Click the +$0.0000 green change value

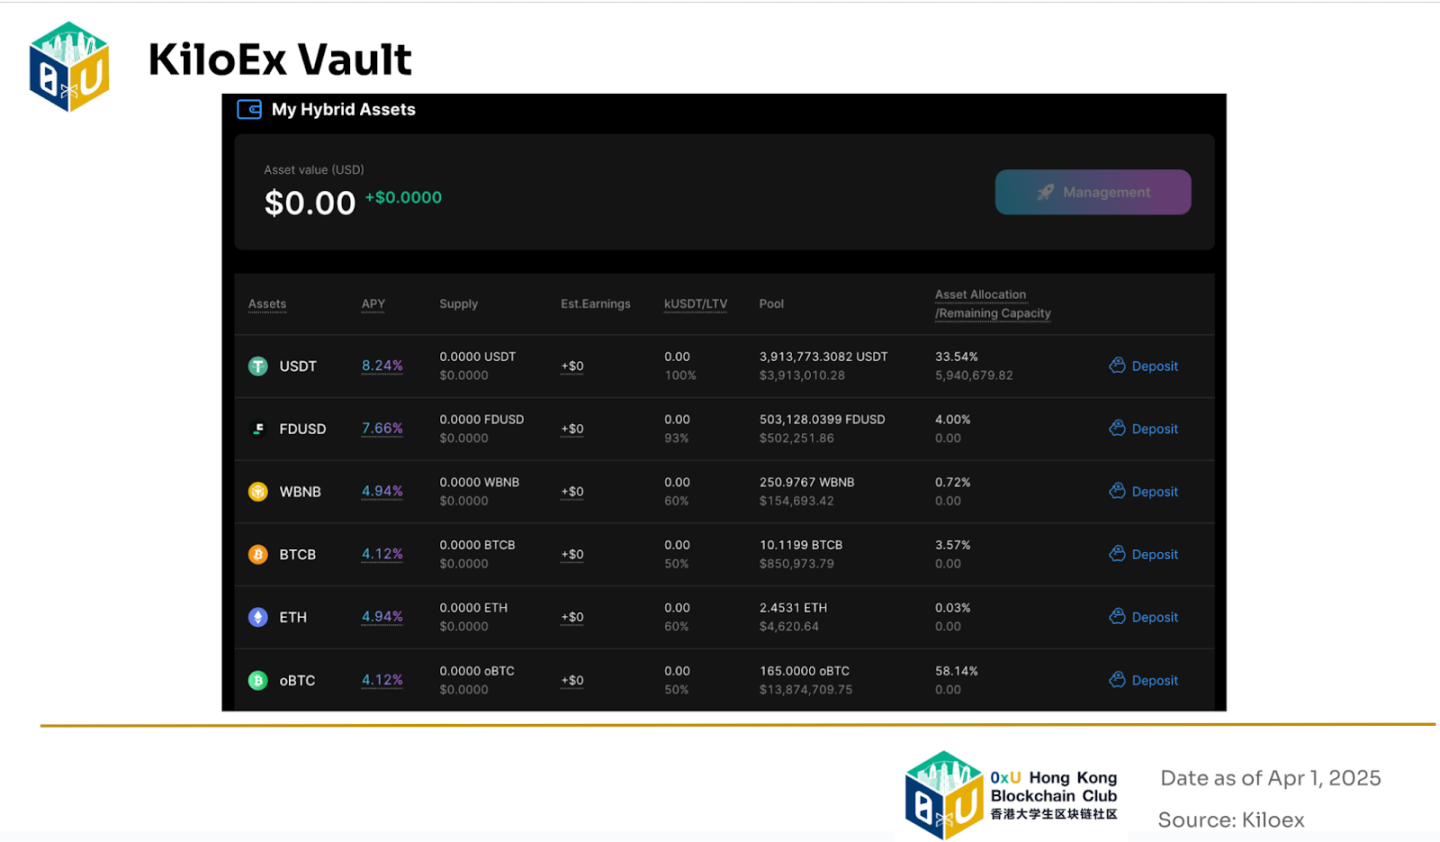[403, 198]
